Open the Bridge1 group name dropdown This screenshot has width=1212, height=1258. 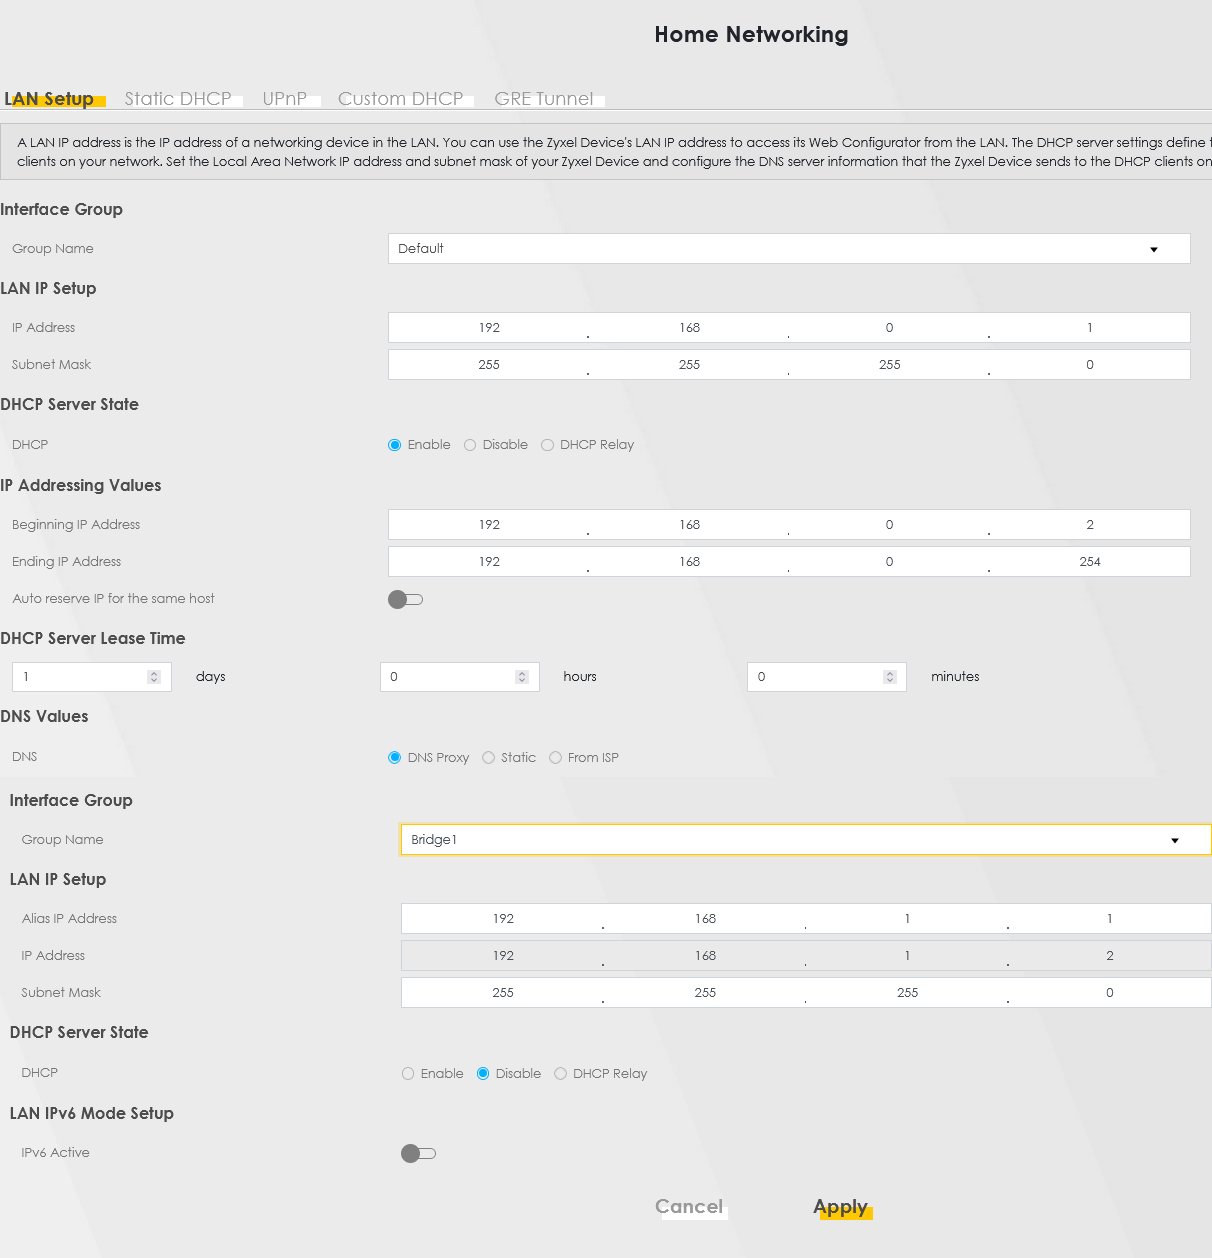coord(805,840)
